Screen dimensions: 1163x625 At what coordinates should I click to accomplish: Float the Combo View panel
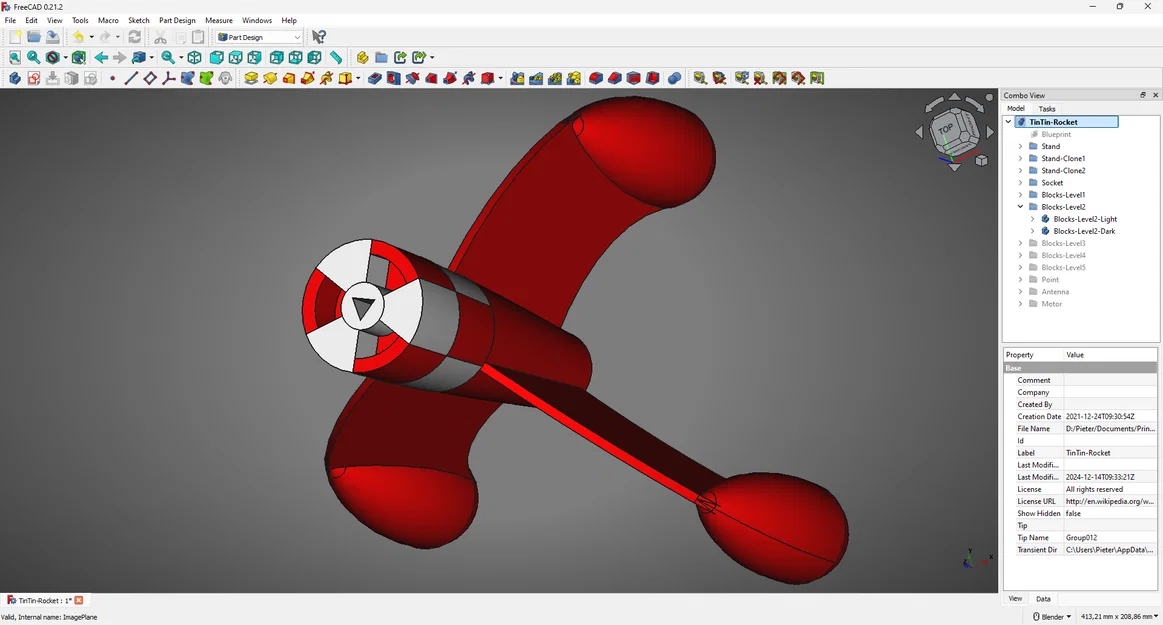[1143, 95]
